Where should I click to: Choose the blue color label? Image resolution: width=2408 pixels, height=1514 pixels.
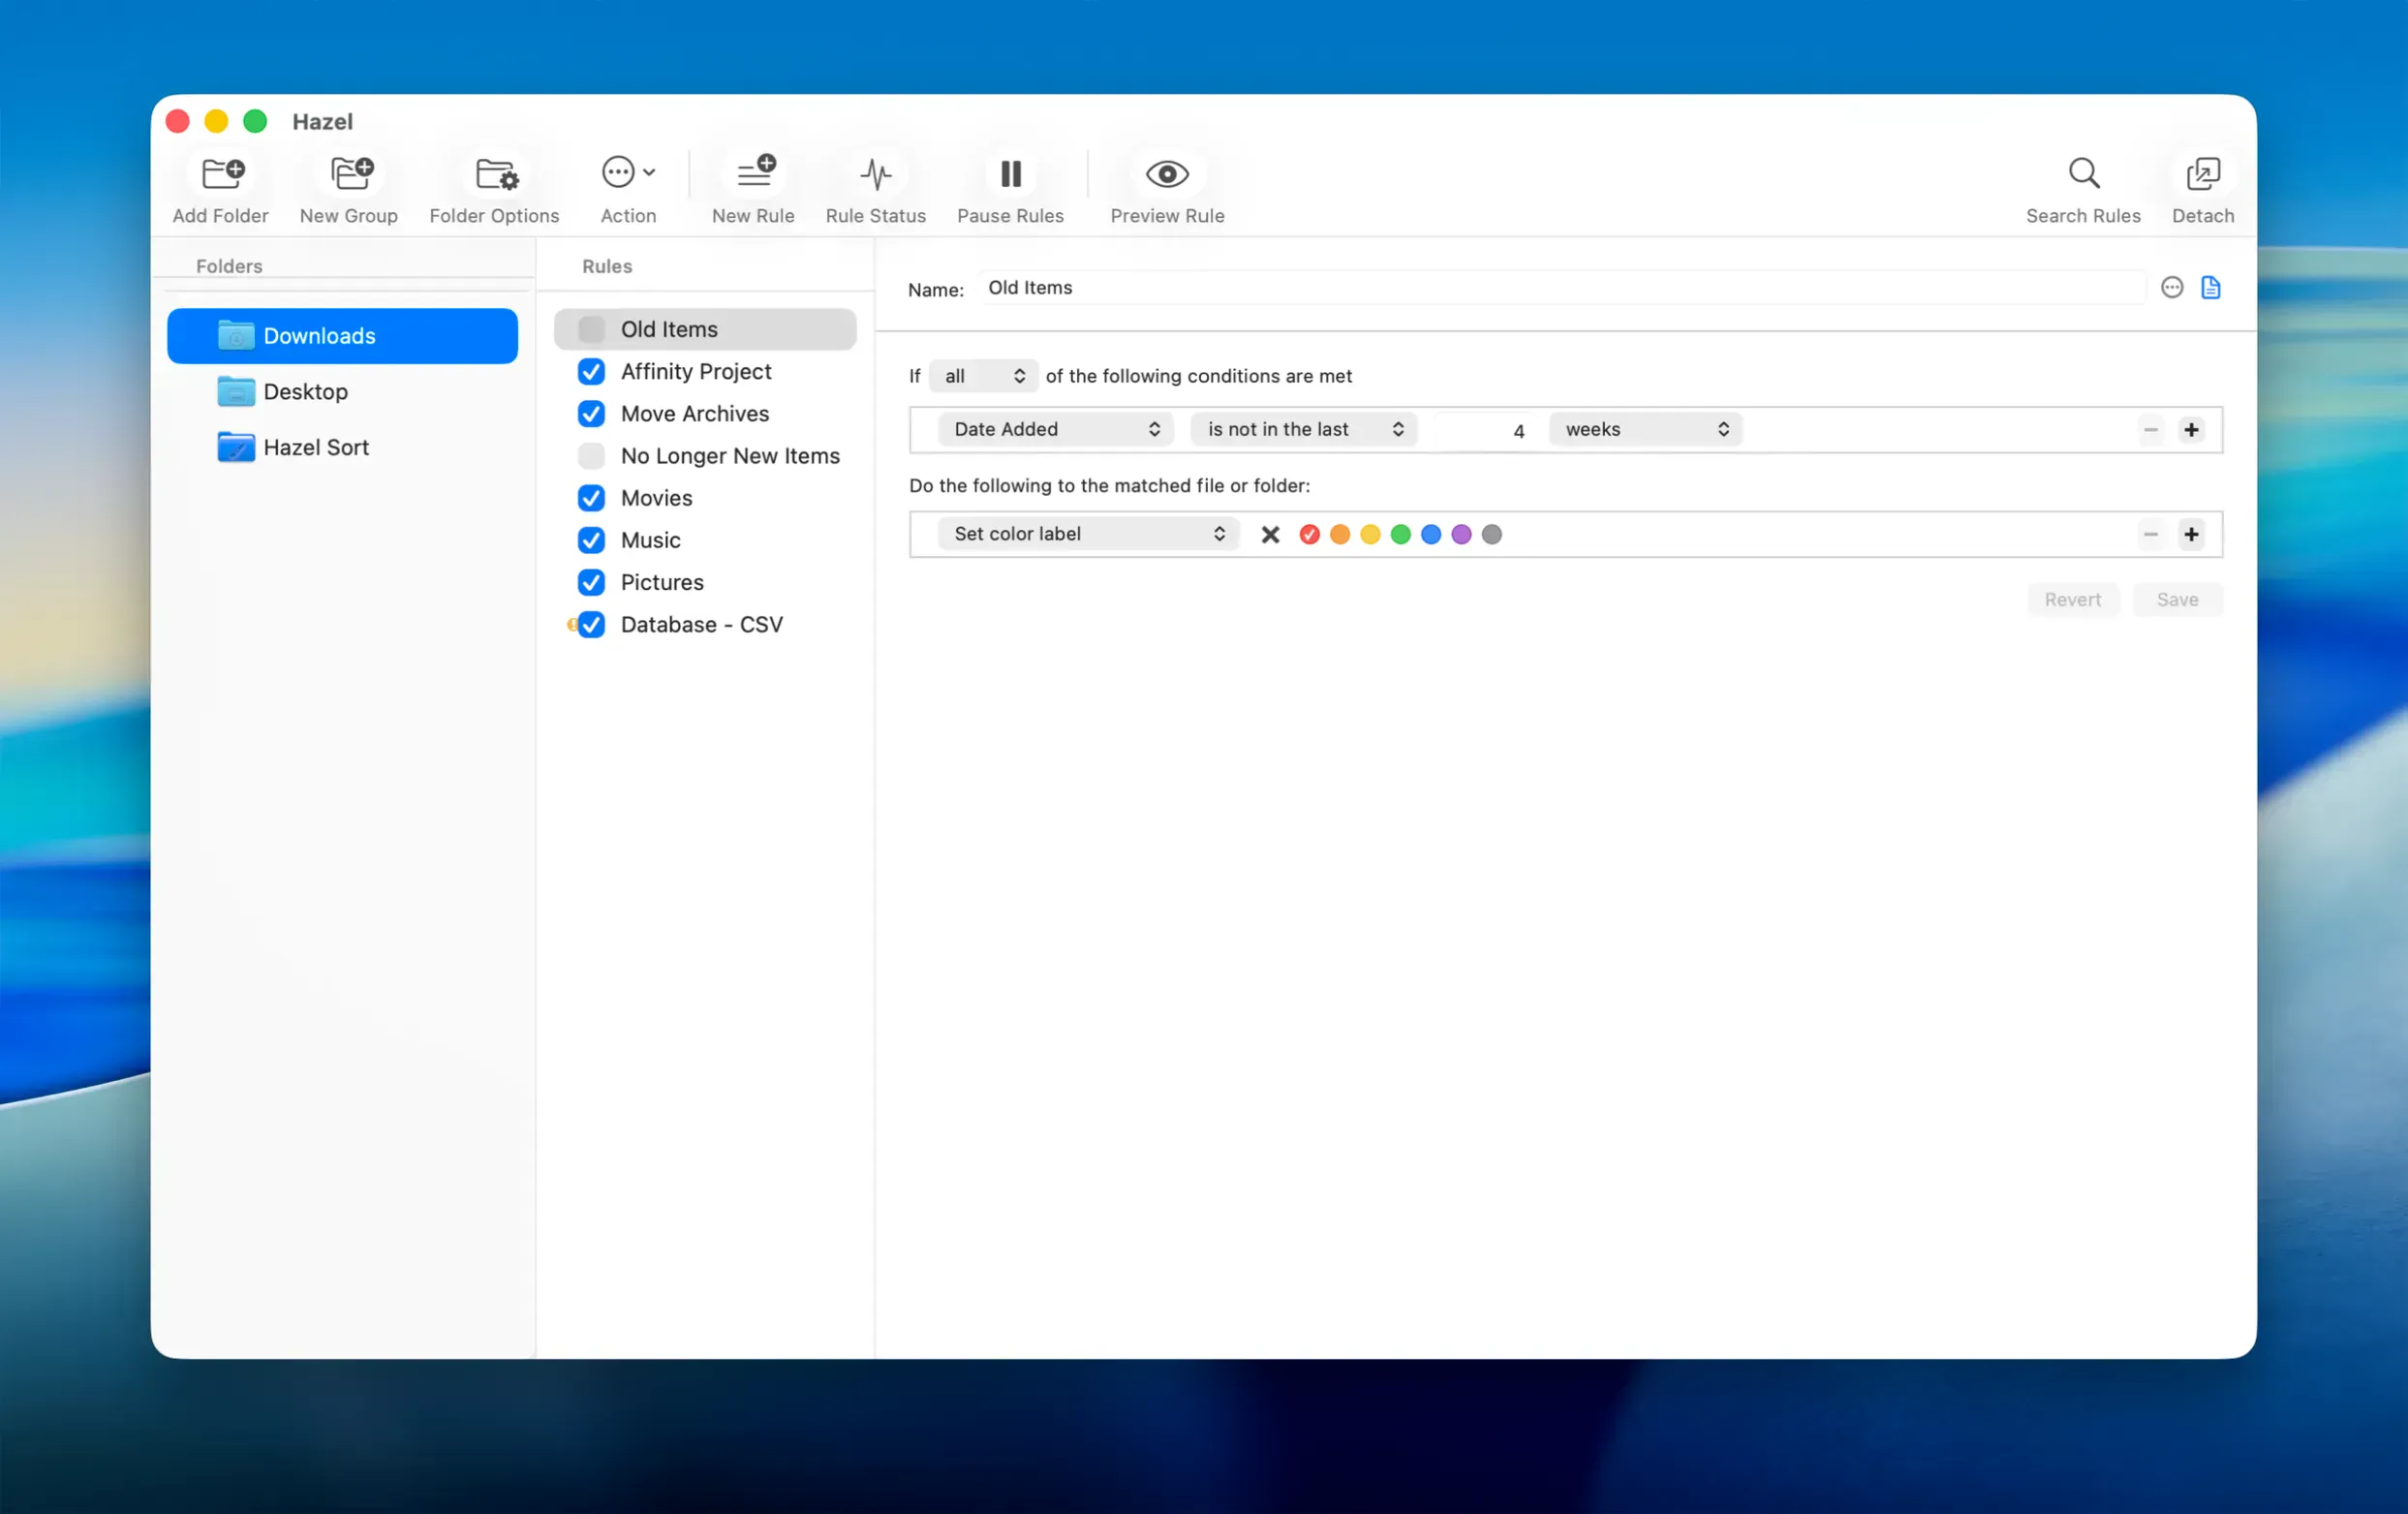(1431, 535)
